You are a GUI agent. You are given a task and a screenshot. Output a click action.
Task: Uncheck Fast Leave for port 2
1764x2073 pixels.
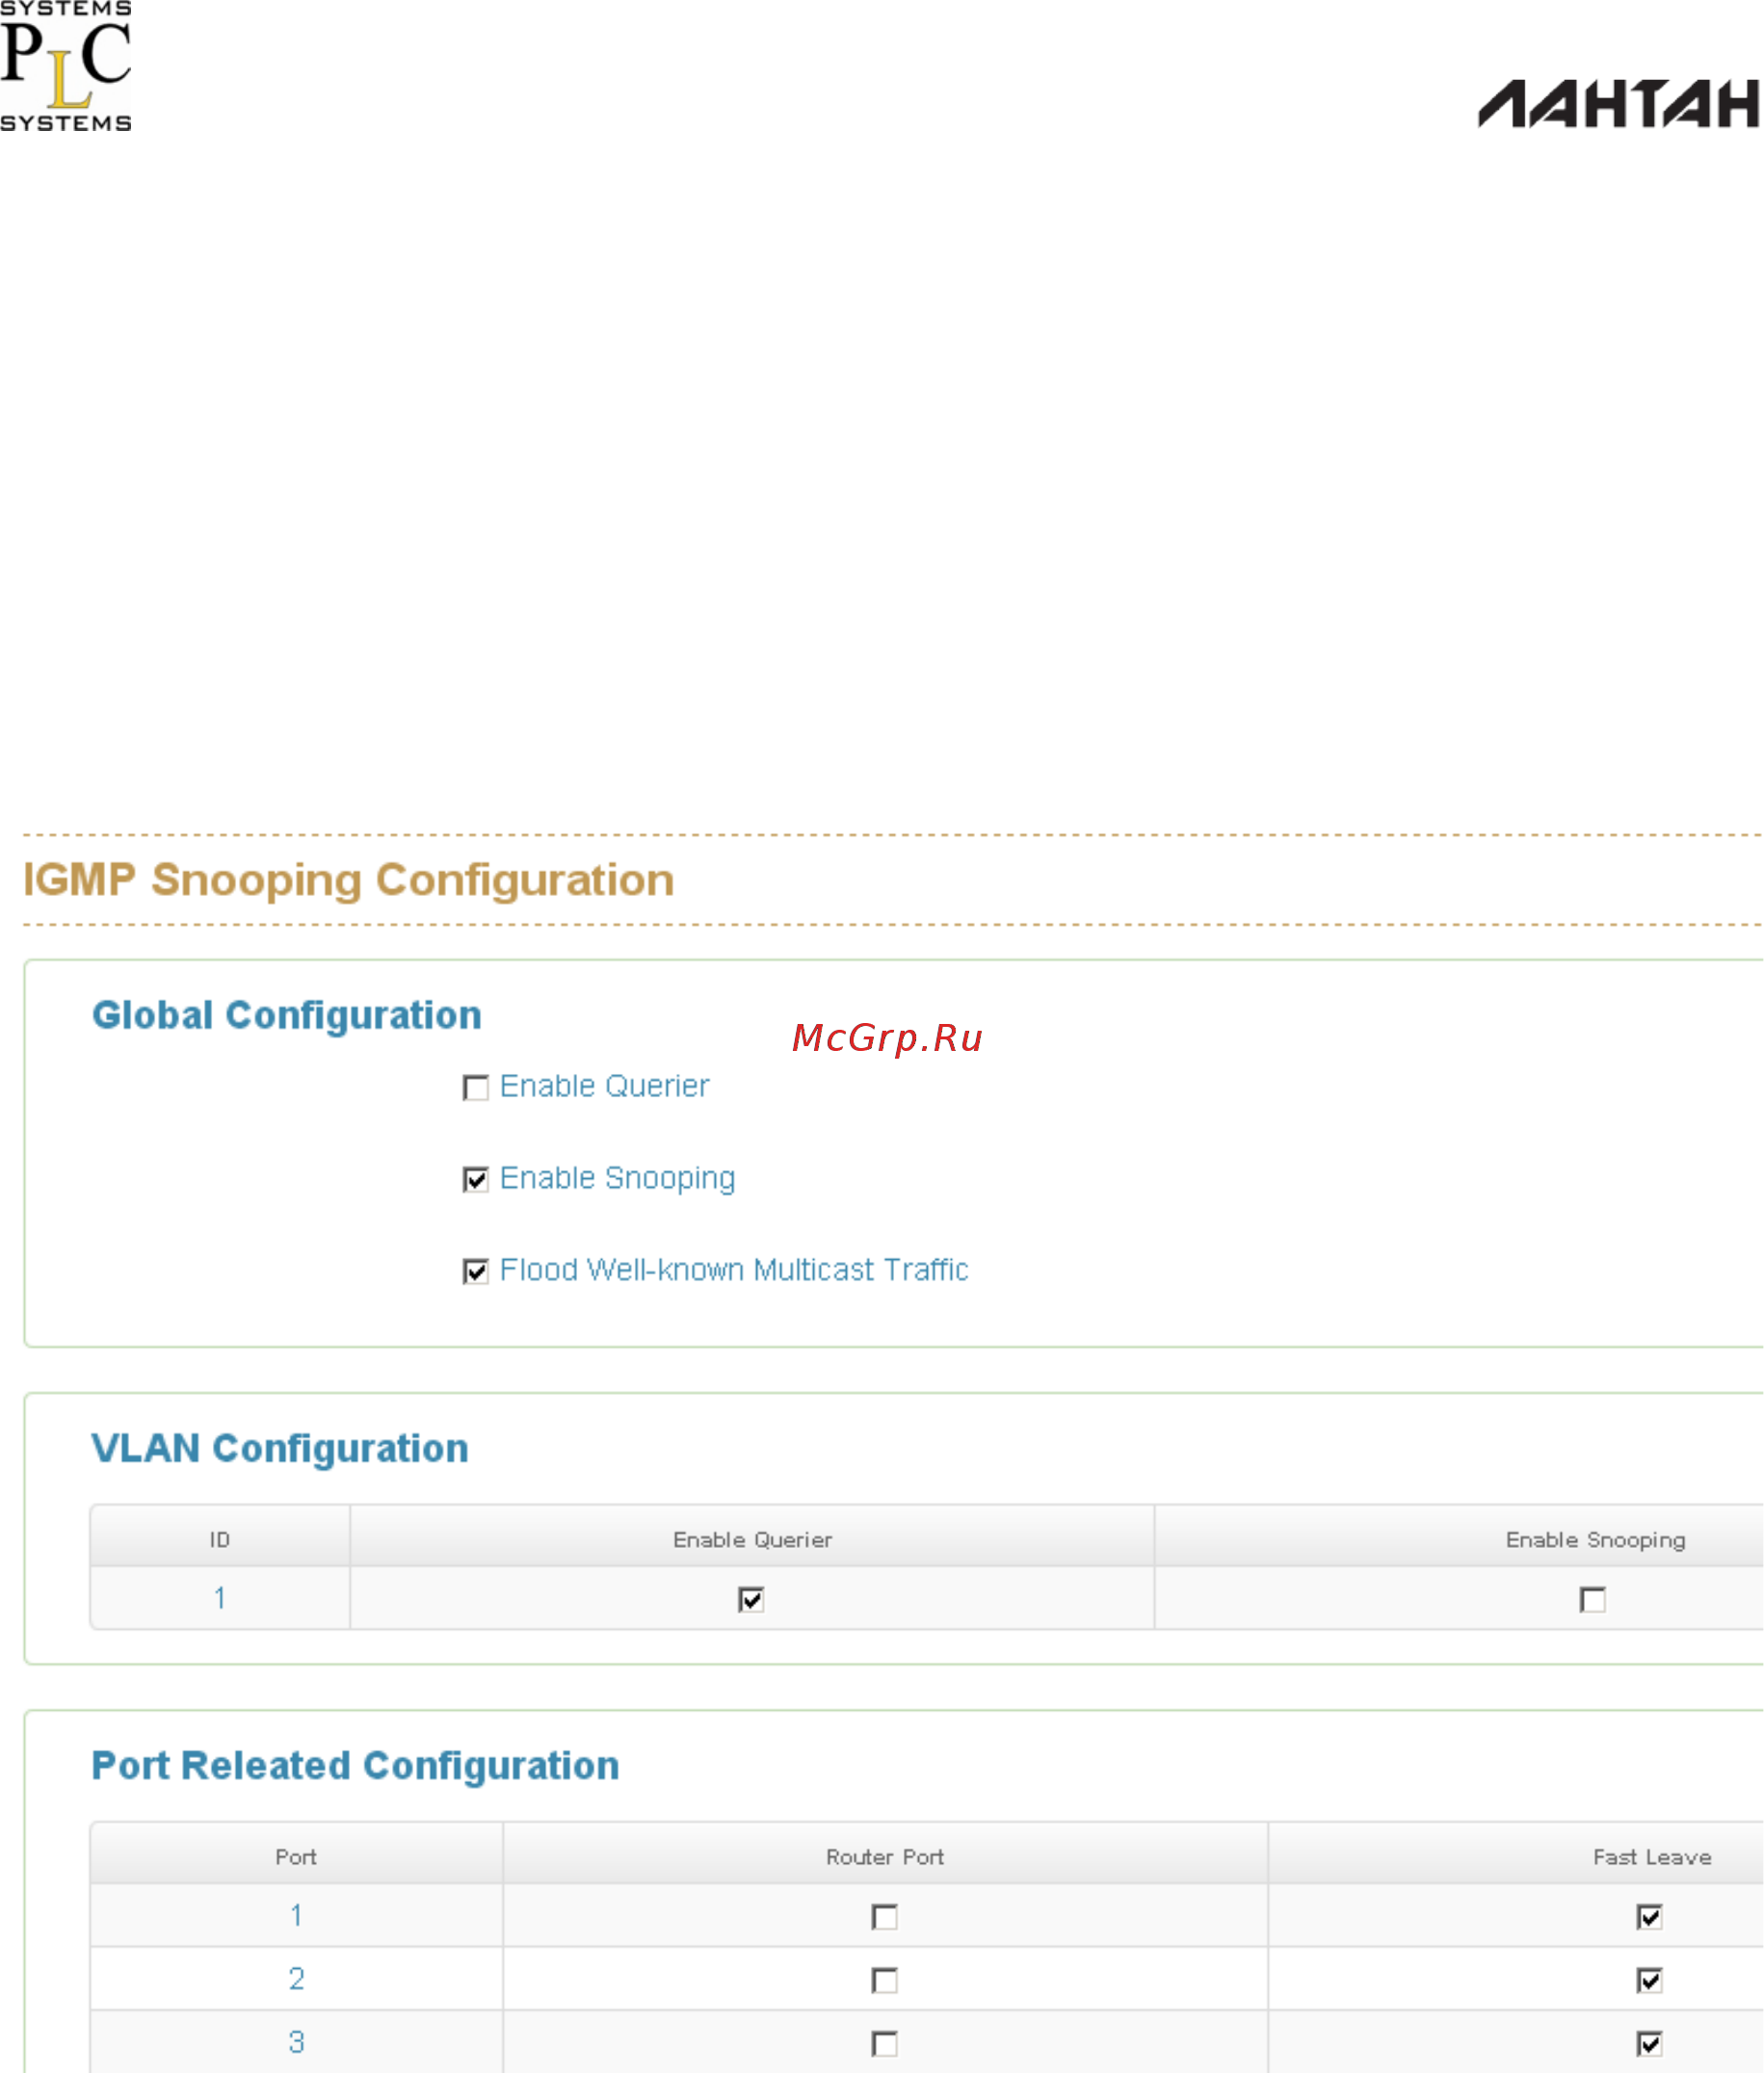click(1649, 1980)
